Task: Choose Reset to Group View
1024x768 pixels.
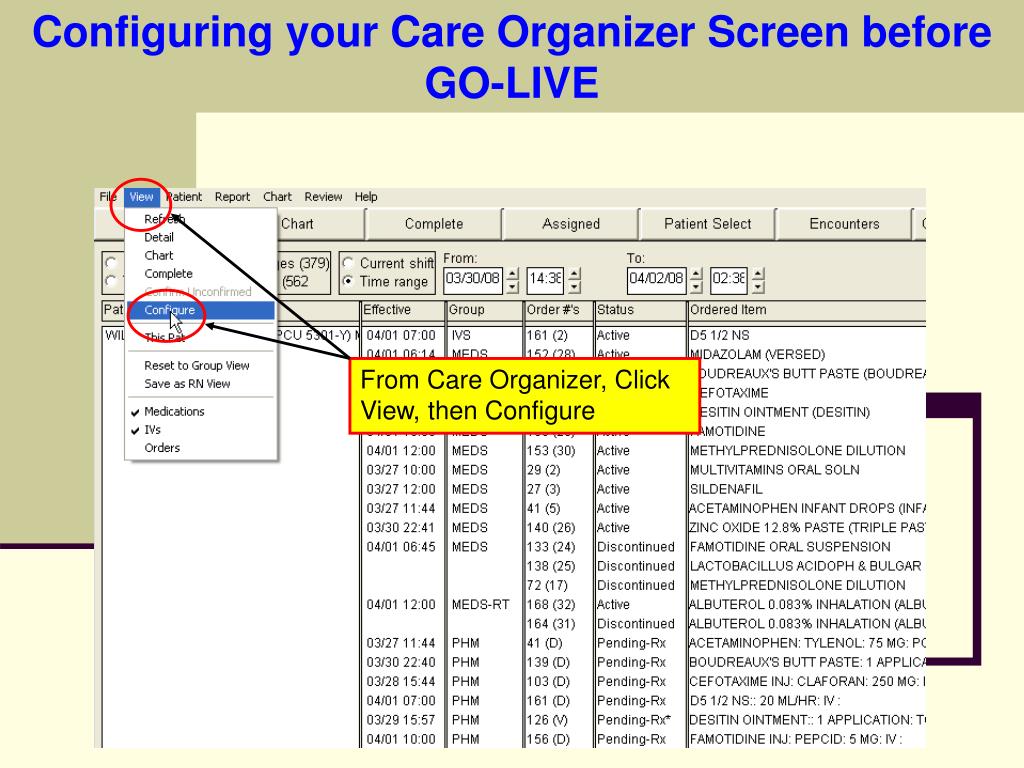Action: click(197, 366)
